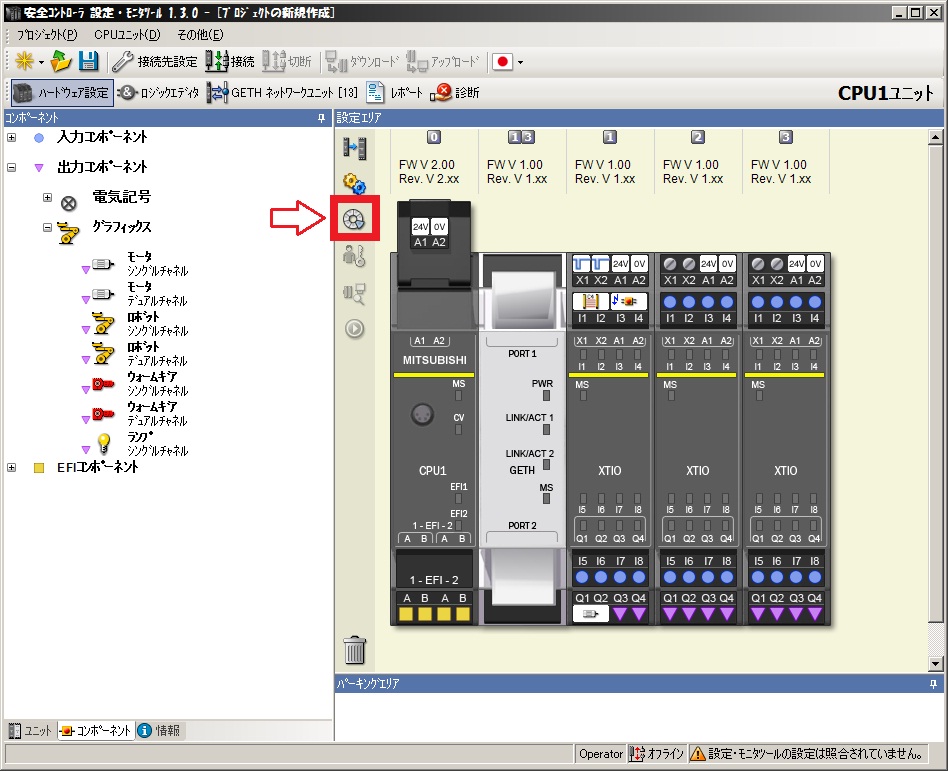948x771 pixels.
Task: Switch to ロジックエディタ view
Action: (x=158, y=93)
